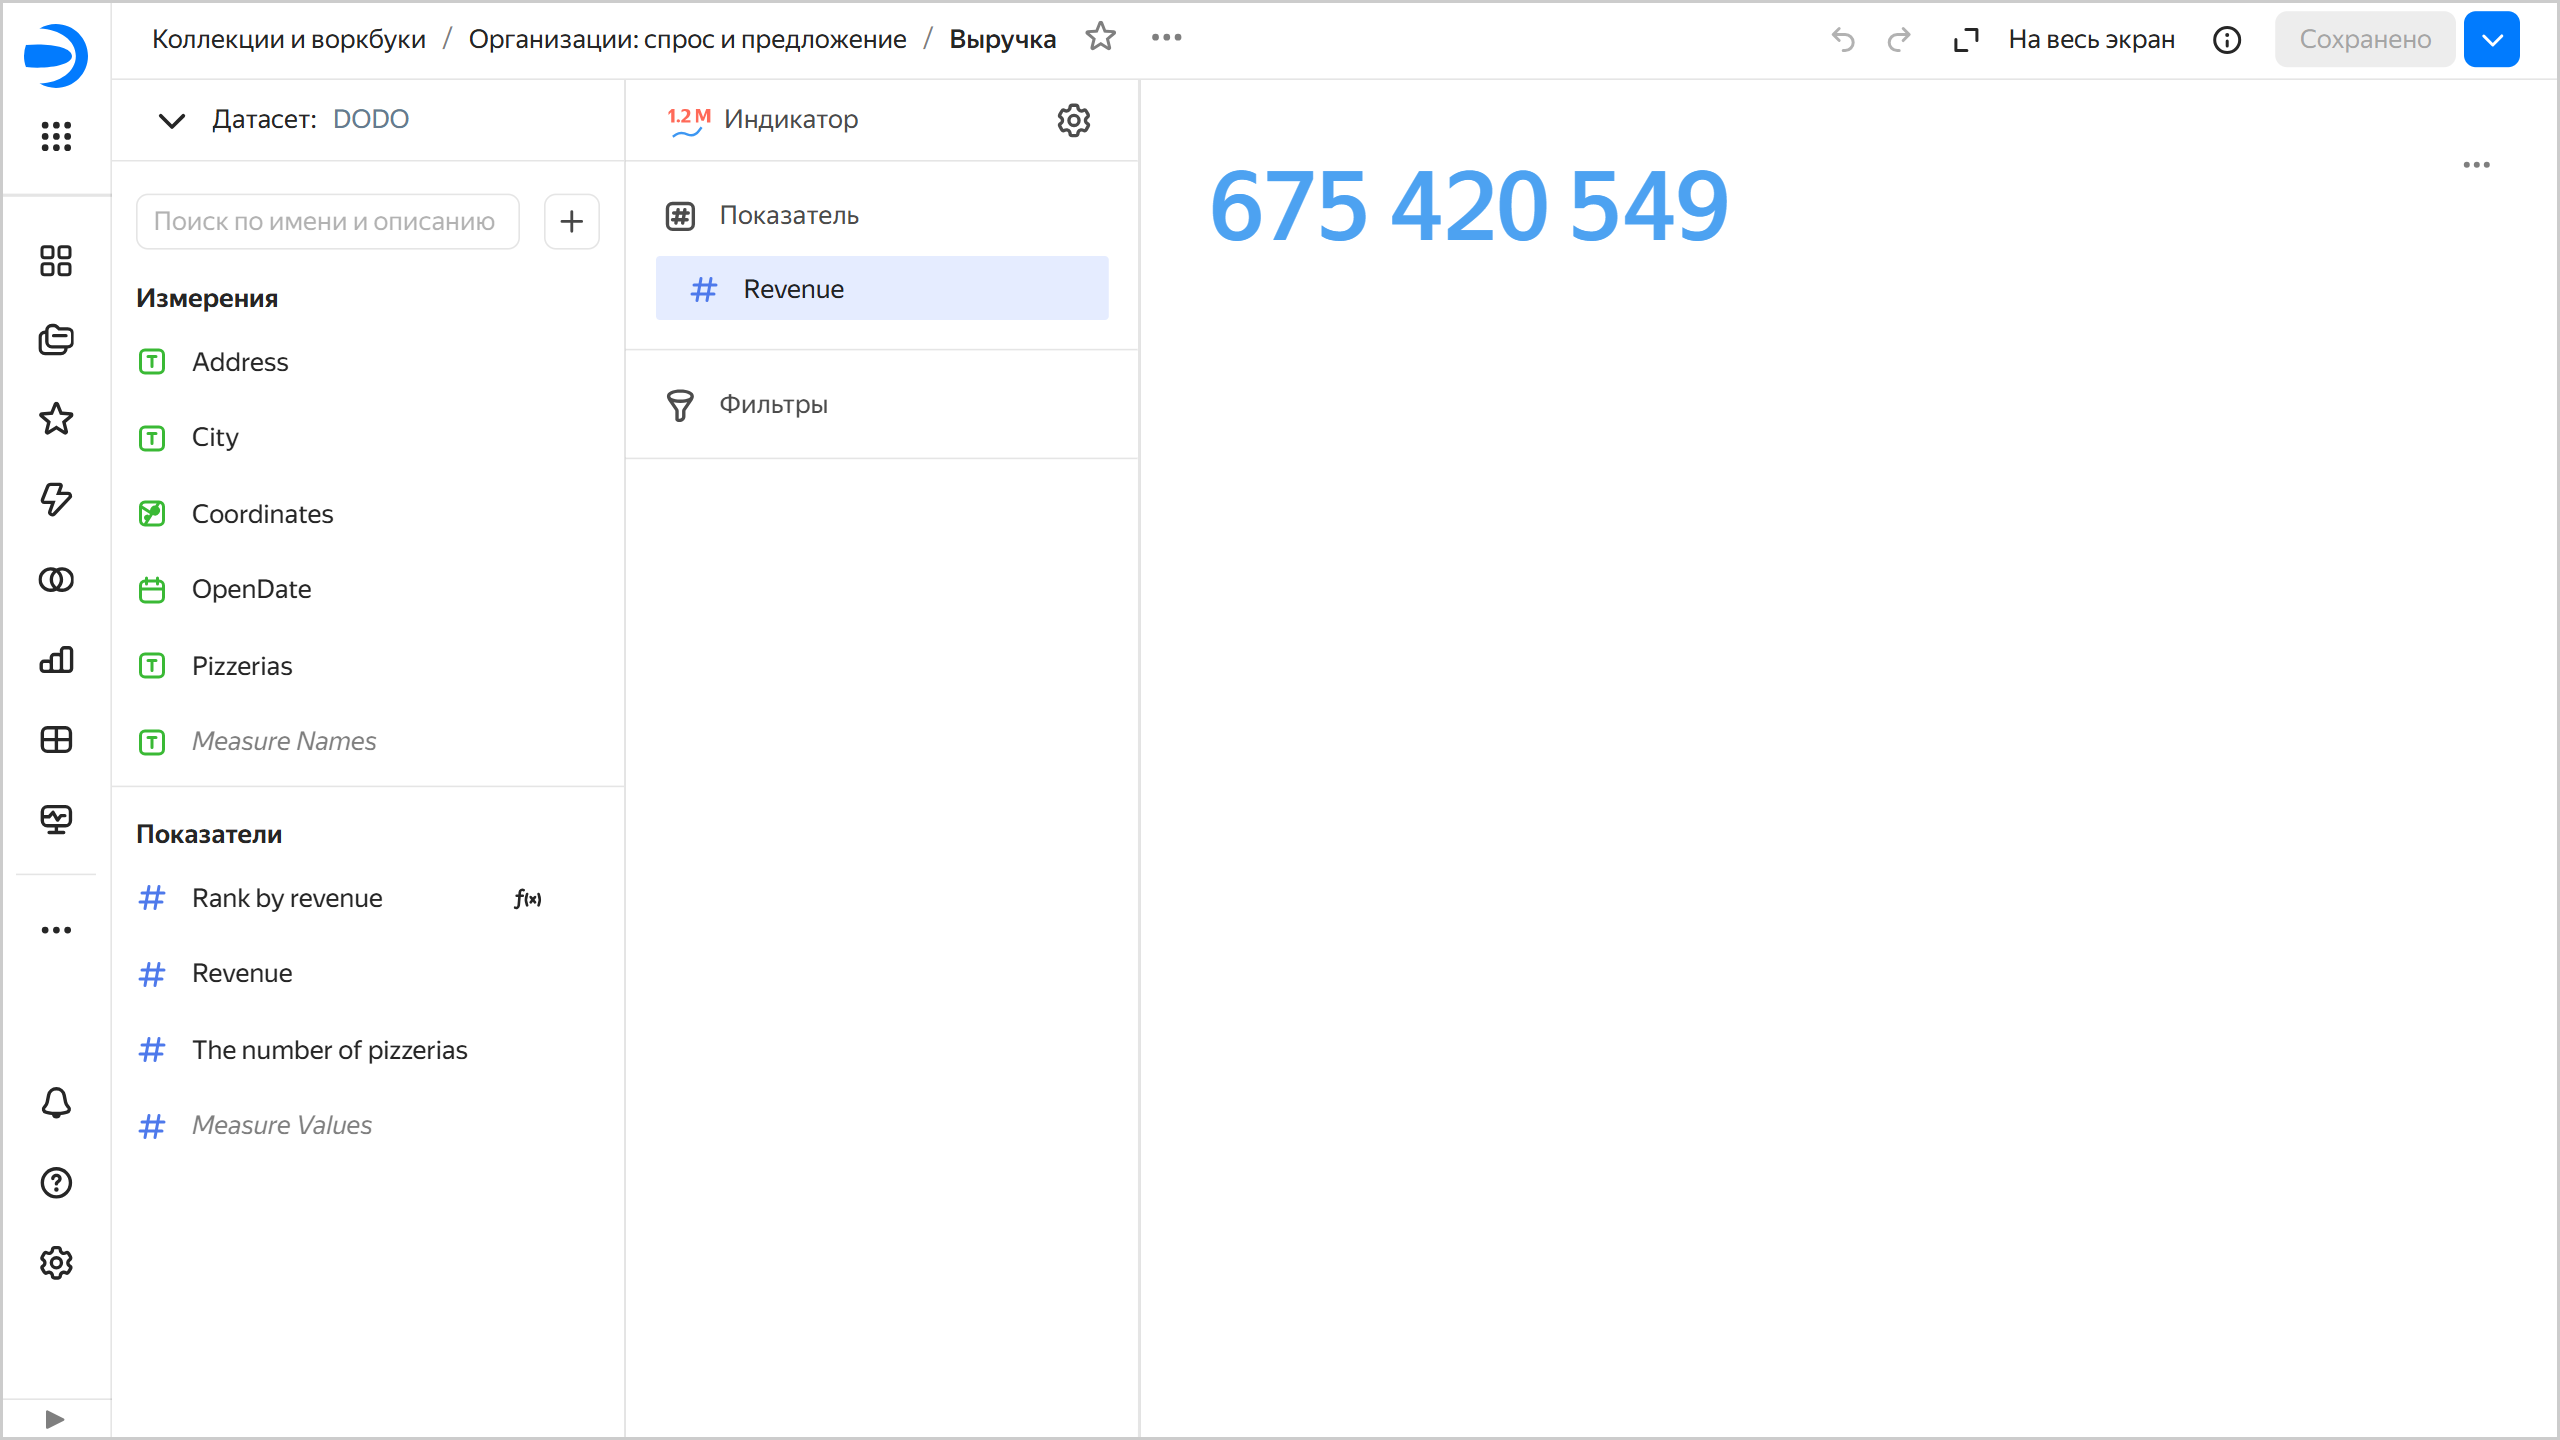Open DODO dataset link

[x=370, y=120]
